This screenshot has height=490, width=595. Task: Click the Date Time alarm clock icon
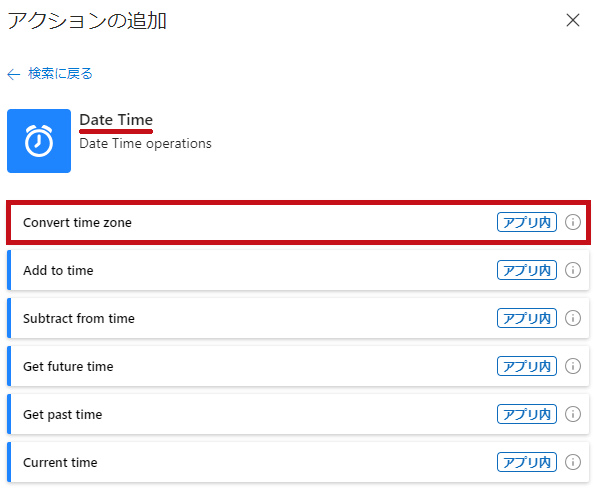click(39, 141)
